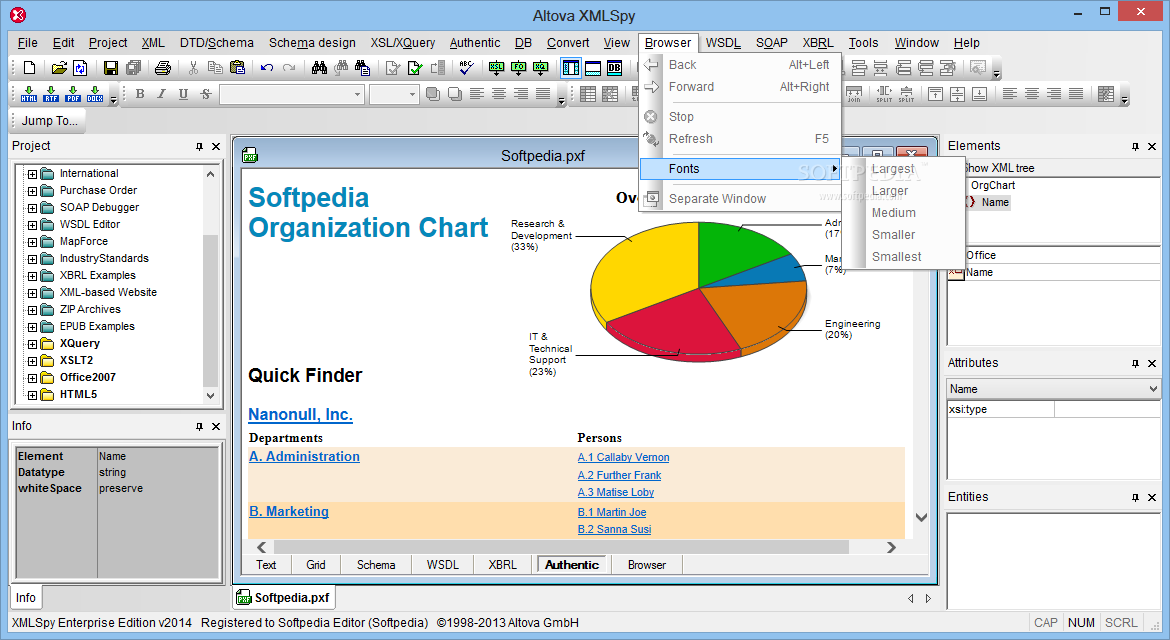Open the font size combo box
The image size is (1170, 640).
coord(393,94)
